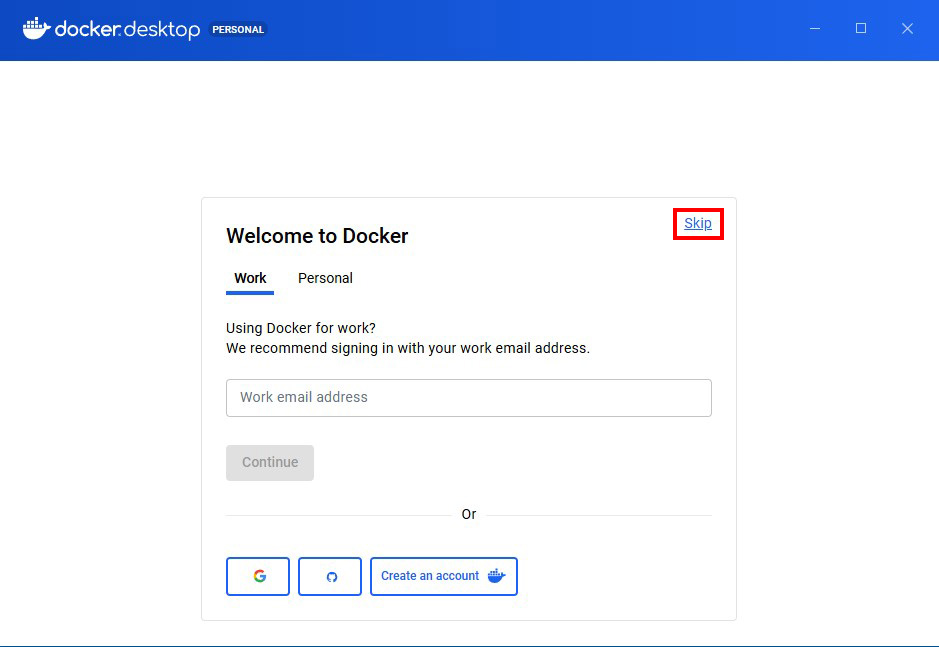Click the Google sign-in button outline
This screenshot has width=939, height=647.
pyautogui.click(x=258, y=576)
